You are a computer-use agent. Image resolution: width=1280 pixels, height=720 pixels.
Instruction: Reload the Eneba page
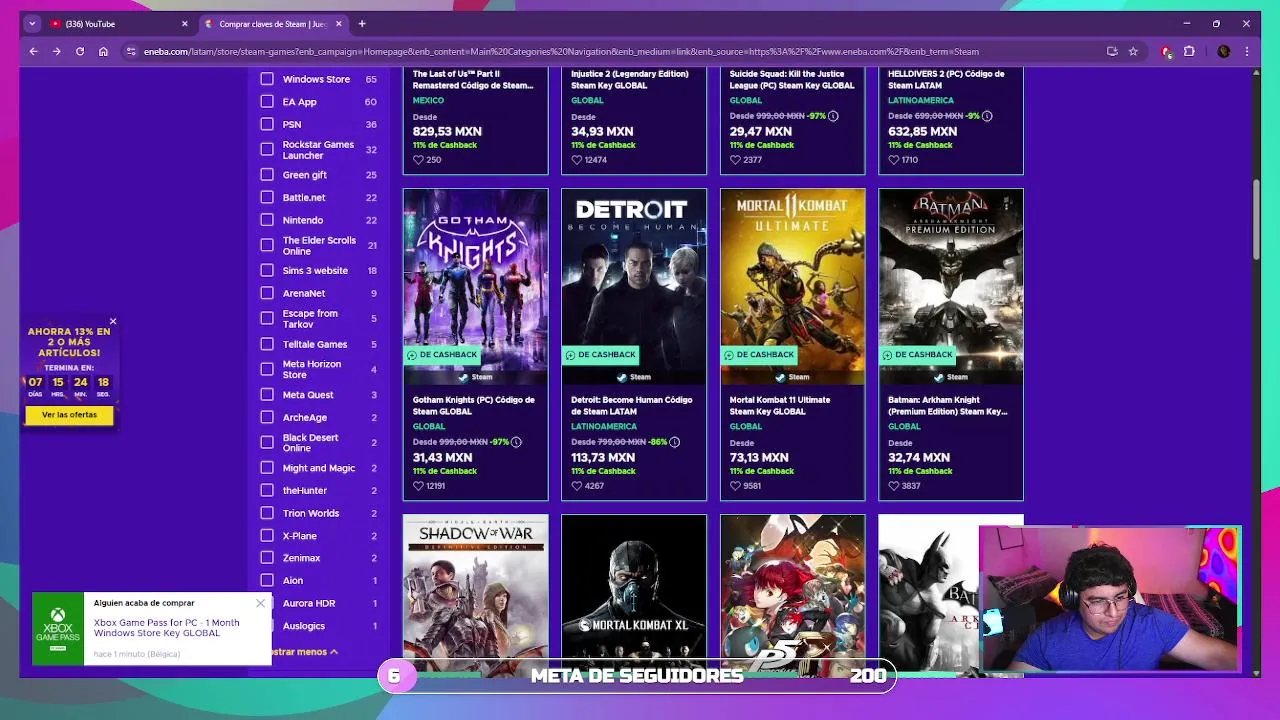(x=80, y=51)
